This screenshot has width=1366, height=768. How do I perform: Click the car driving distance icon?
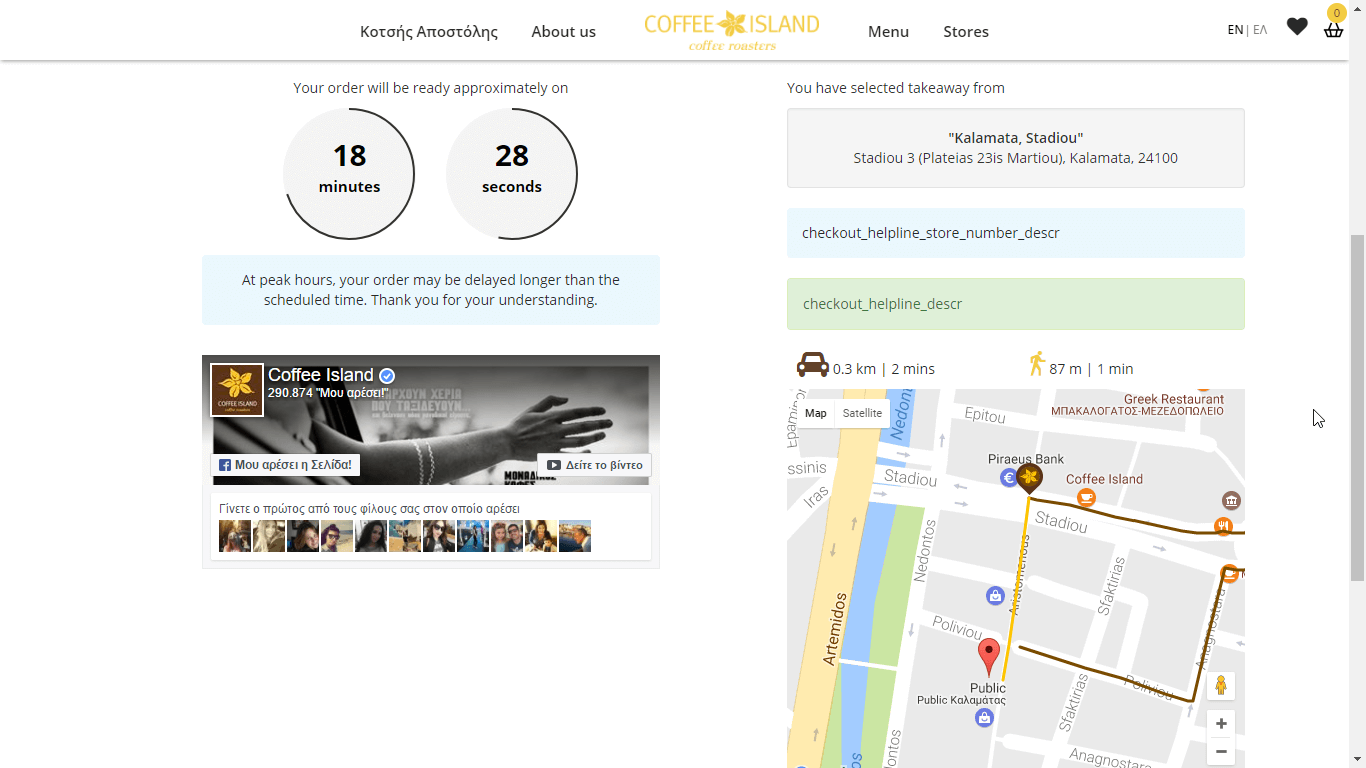[x=813, y=364]
